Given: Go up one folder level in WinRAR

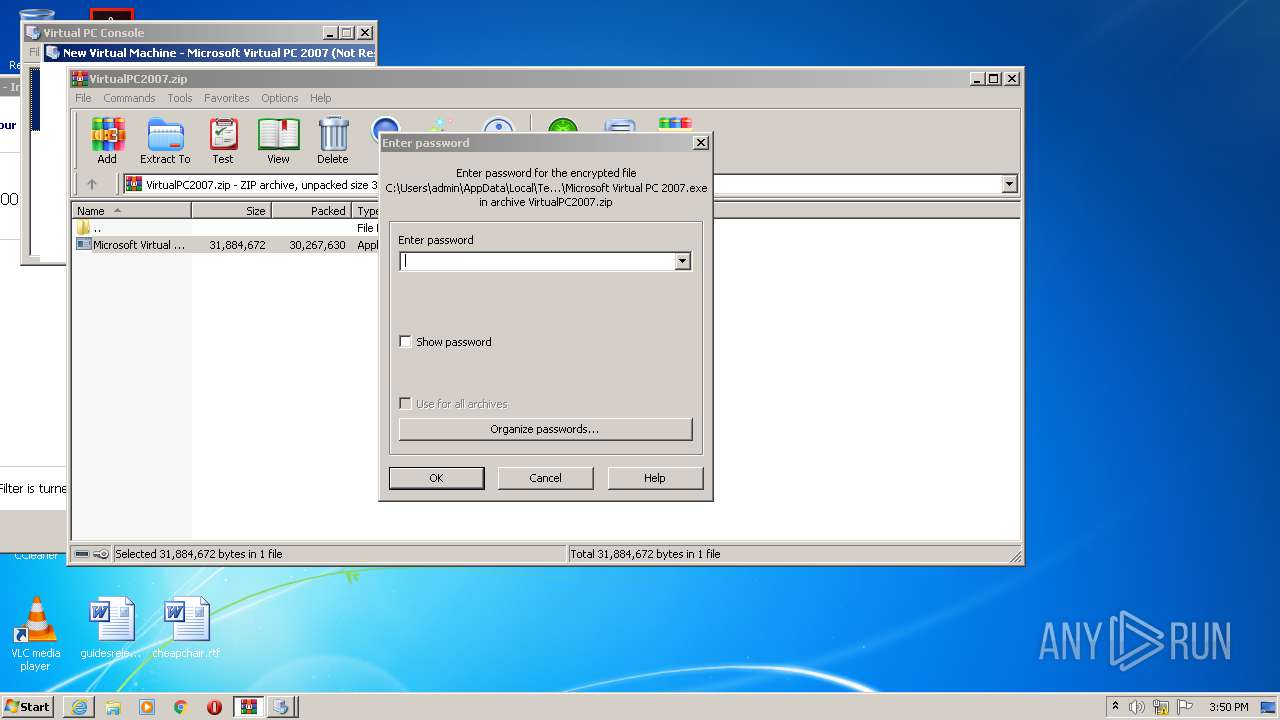Looking at the screenshot, I should [92, 184].
